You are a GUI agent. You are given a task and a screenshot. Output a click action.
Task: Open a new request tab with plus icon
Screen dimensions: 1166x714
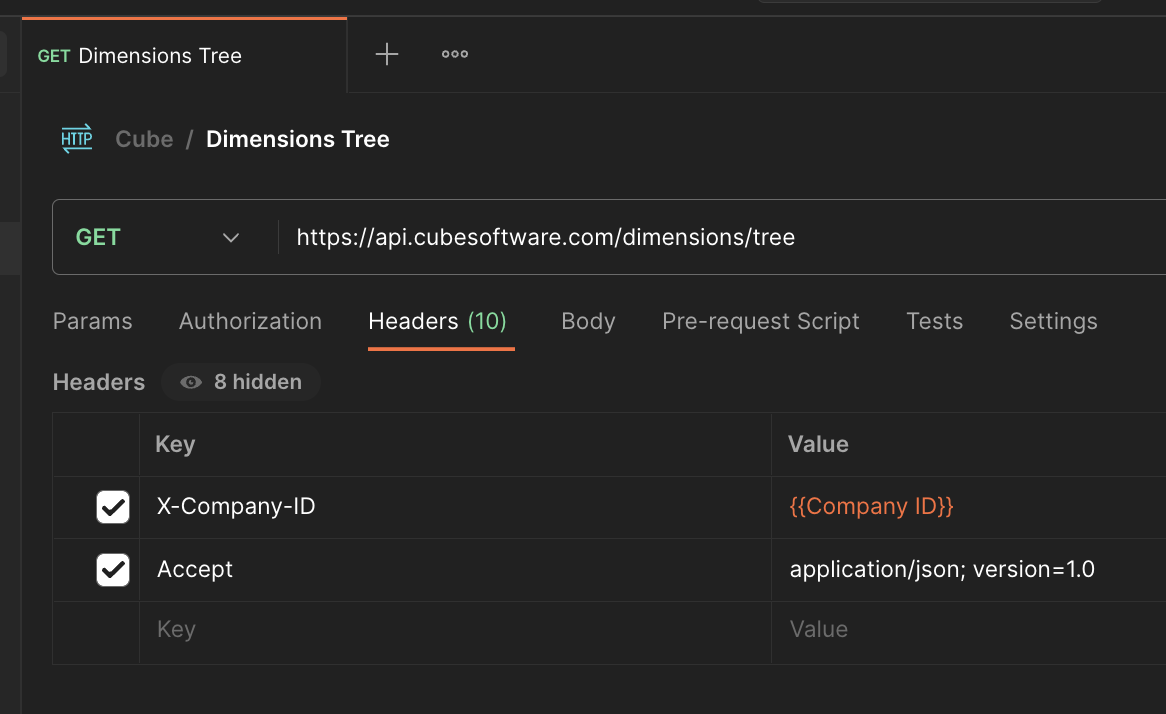tap(387, 55)
